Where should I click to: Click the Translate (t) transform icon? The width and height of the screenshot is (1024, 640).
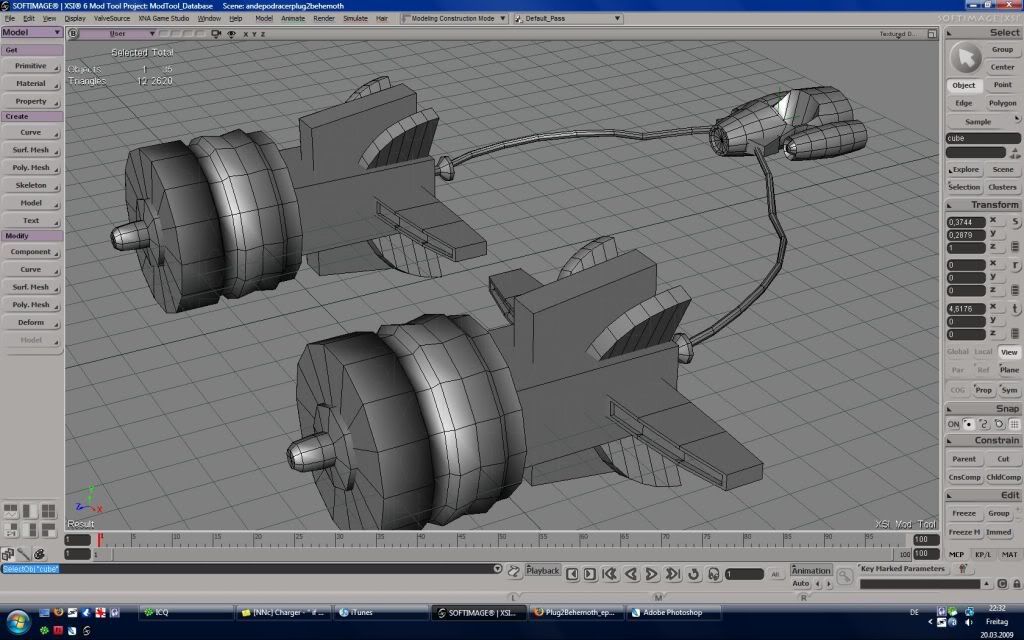point(1016,309)
